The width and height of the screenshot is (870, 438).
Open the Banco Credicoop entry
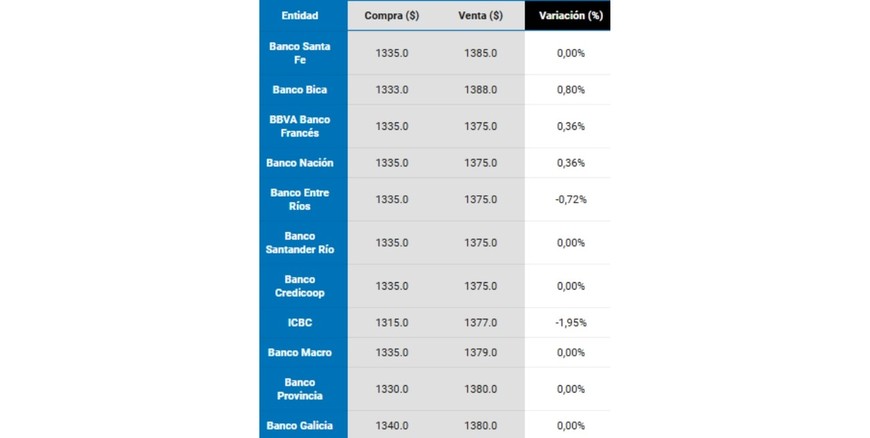coord(300,286)
